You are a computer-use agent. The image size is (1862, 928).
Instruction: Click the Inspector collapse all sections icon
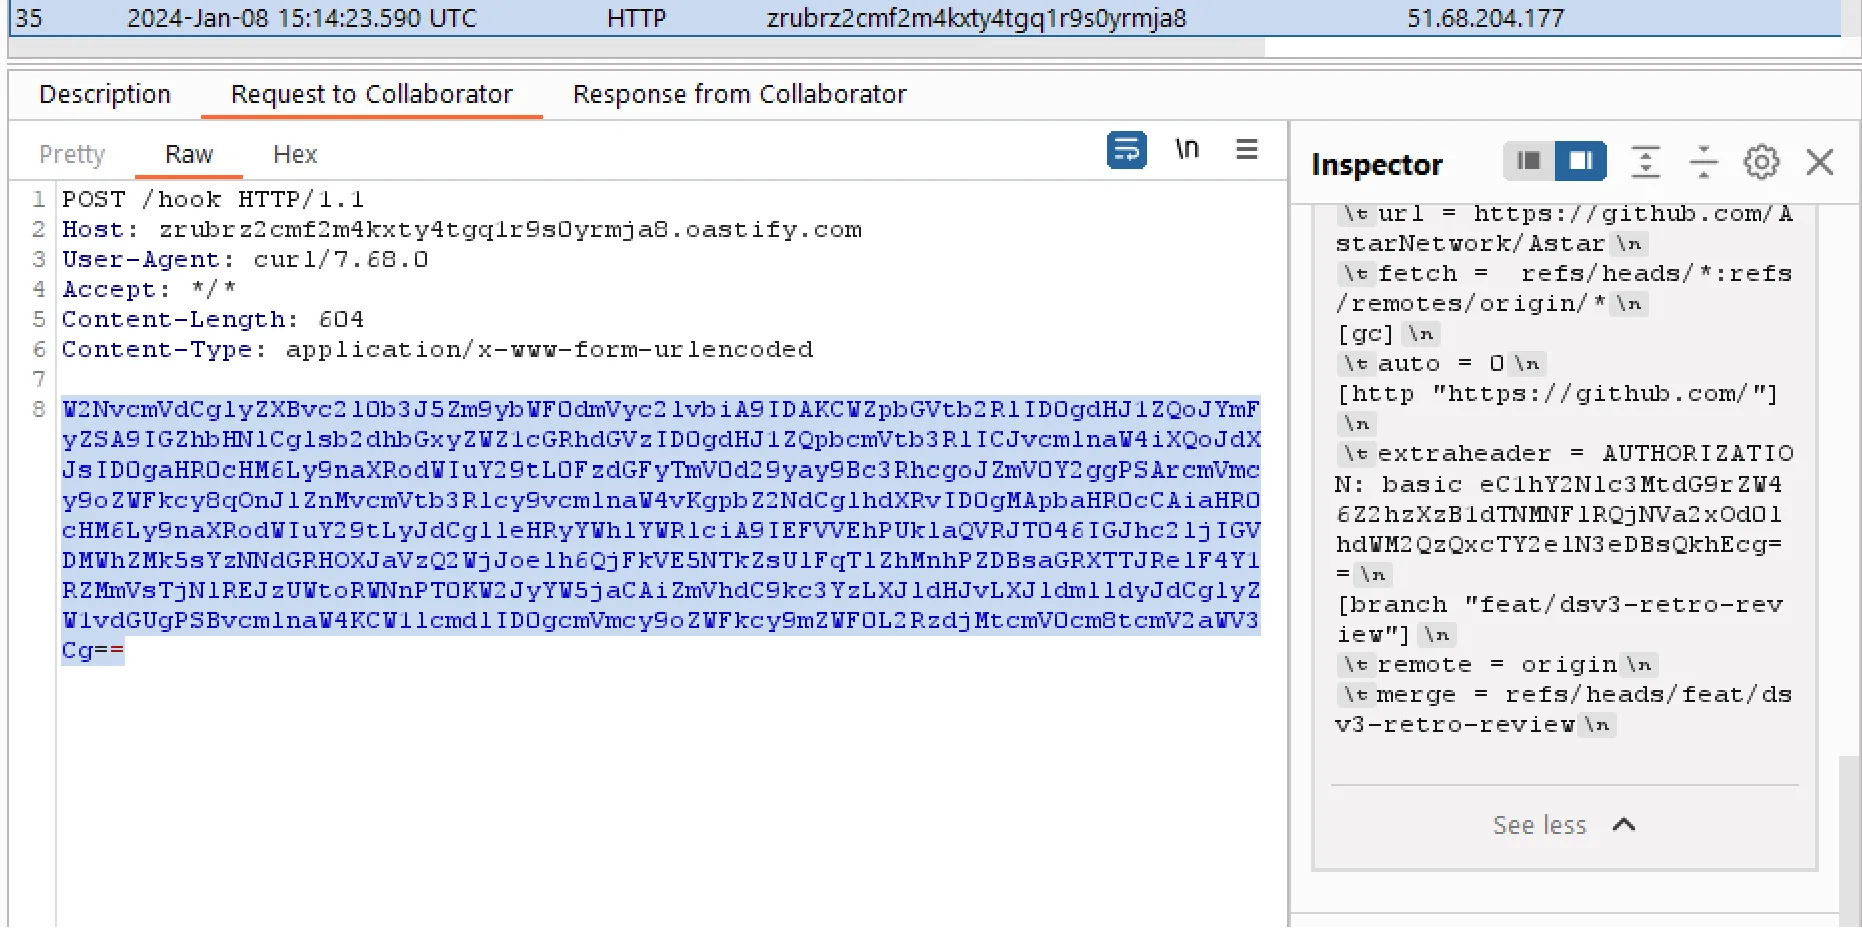tap(1703, 162)
